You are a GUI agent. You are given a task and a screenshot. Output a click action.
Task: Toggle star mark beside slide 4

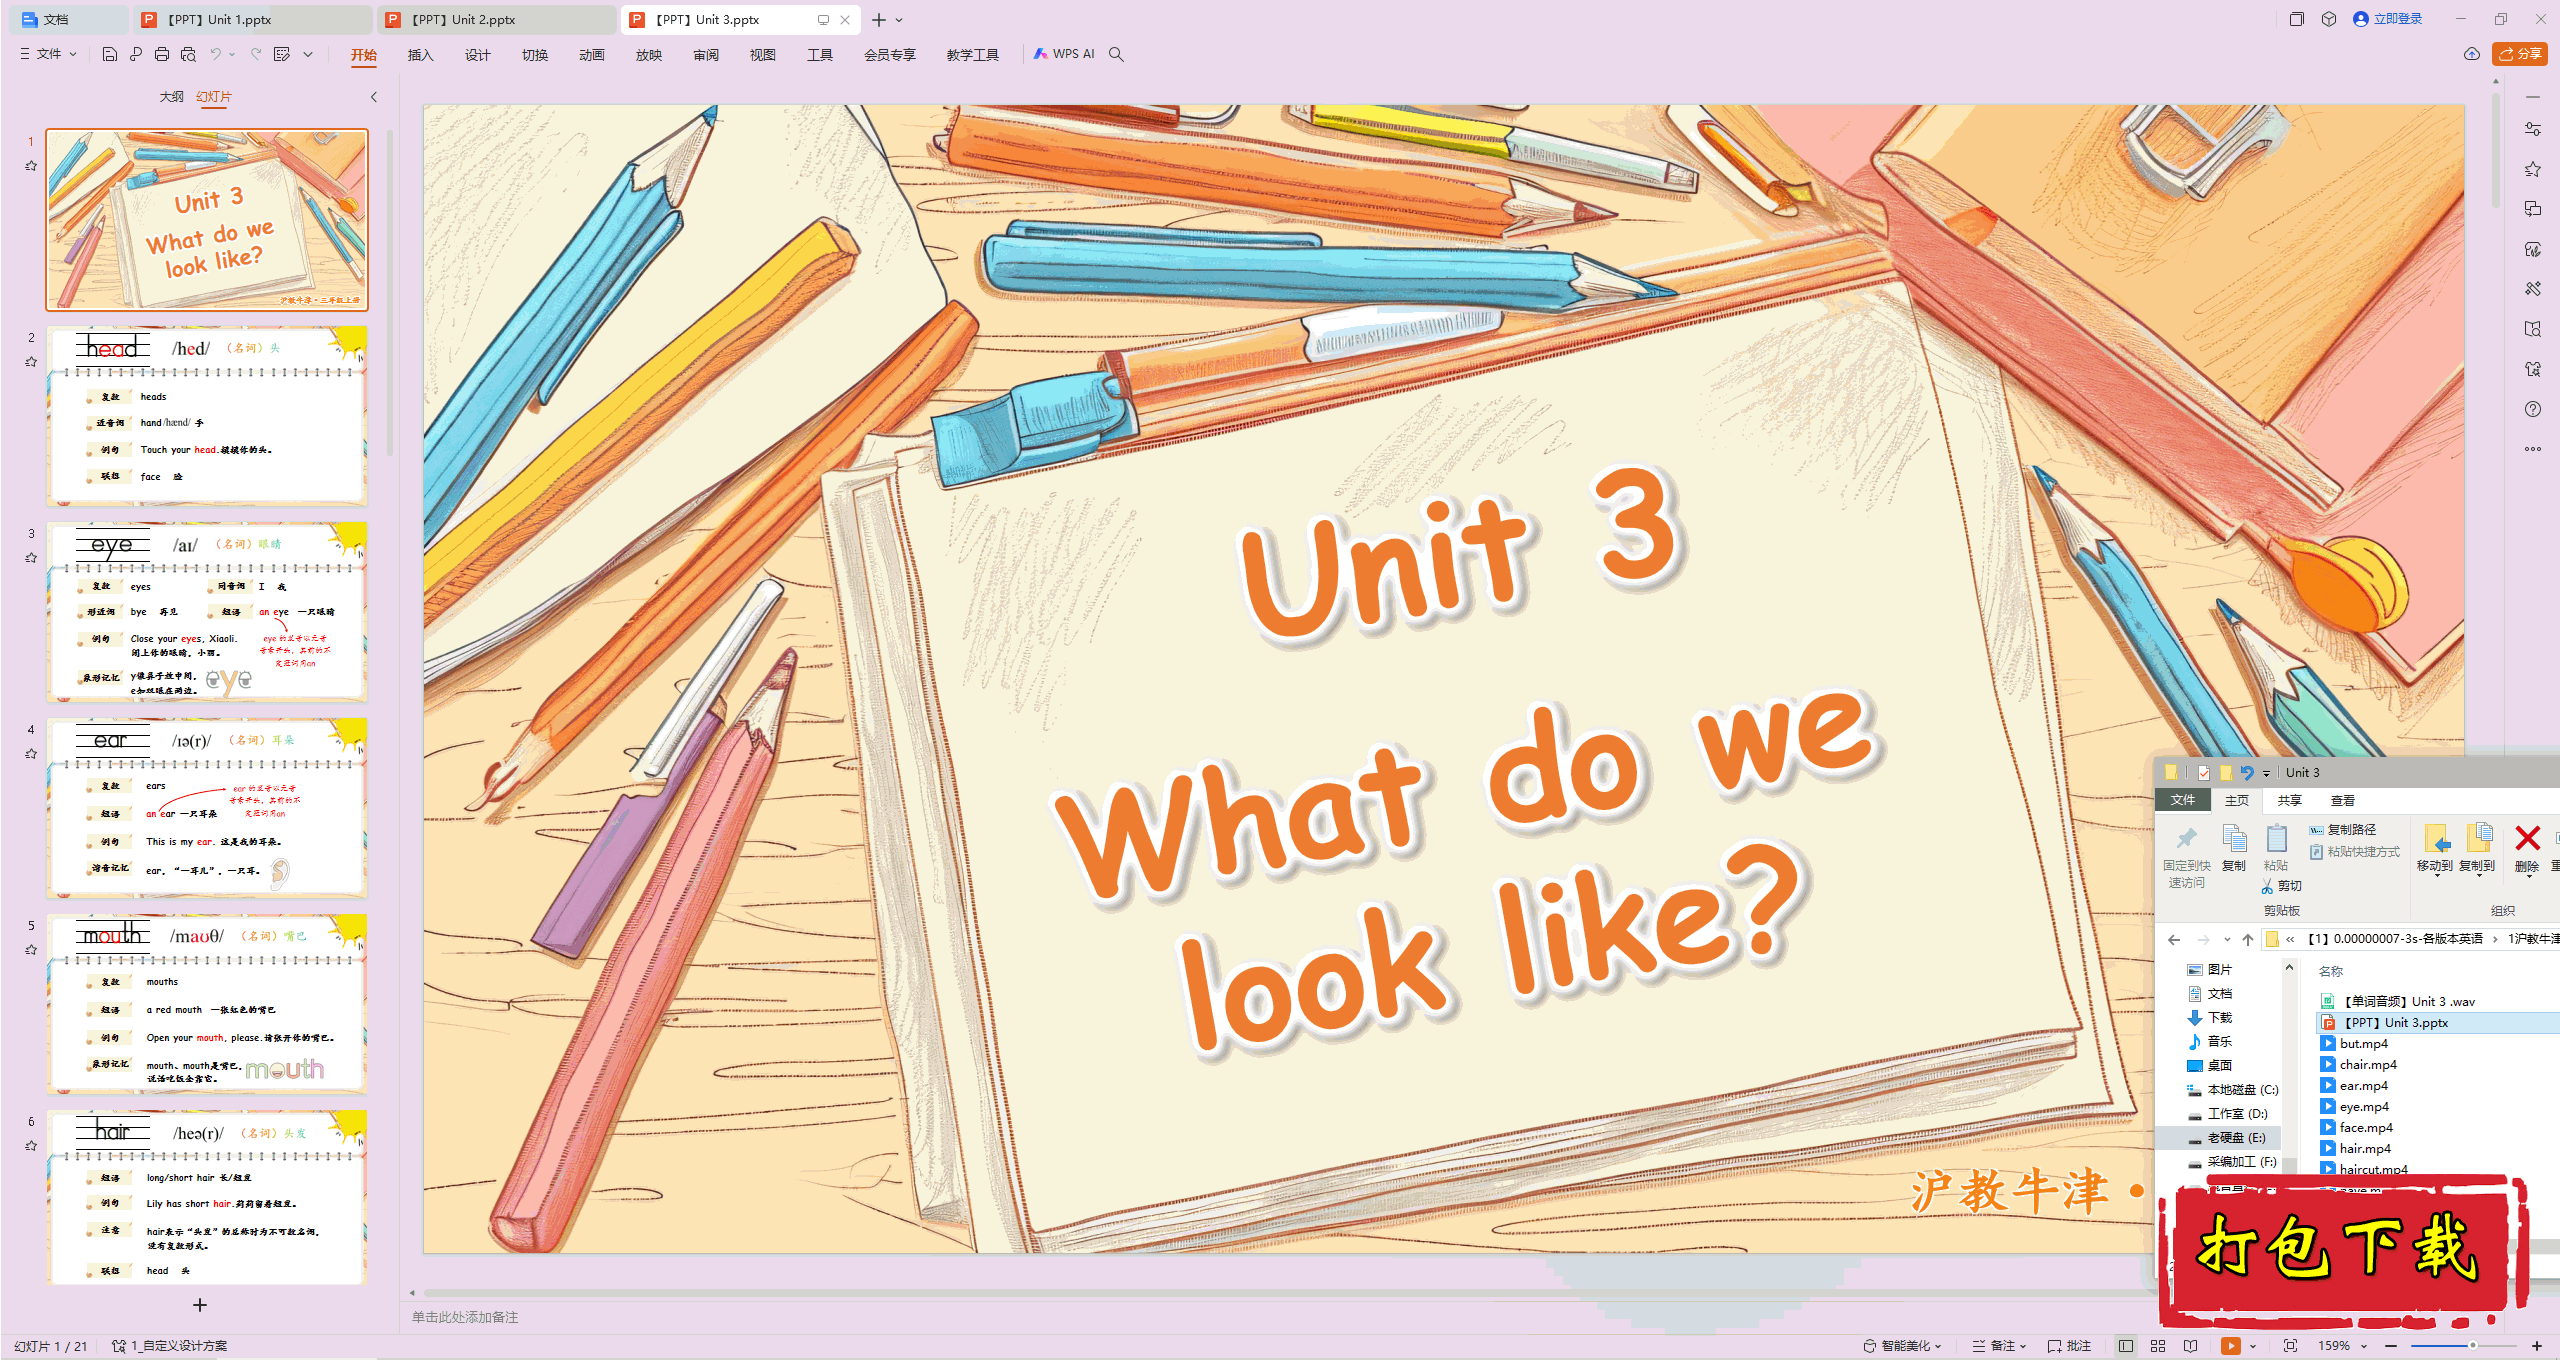pos(31,754)
